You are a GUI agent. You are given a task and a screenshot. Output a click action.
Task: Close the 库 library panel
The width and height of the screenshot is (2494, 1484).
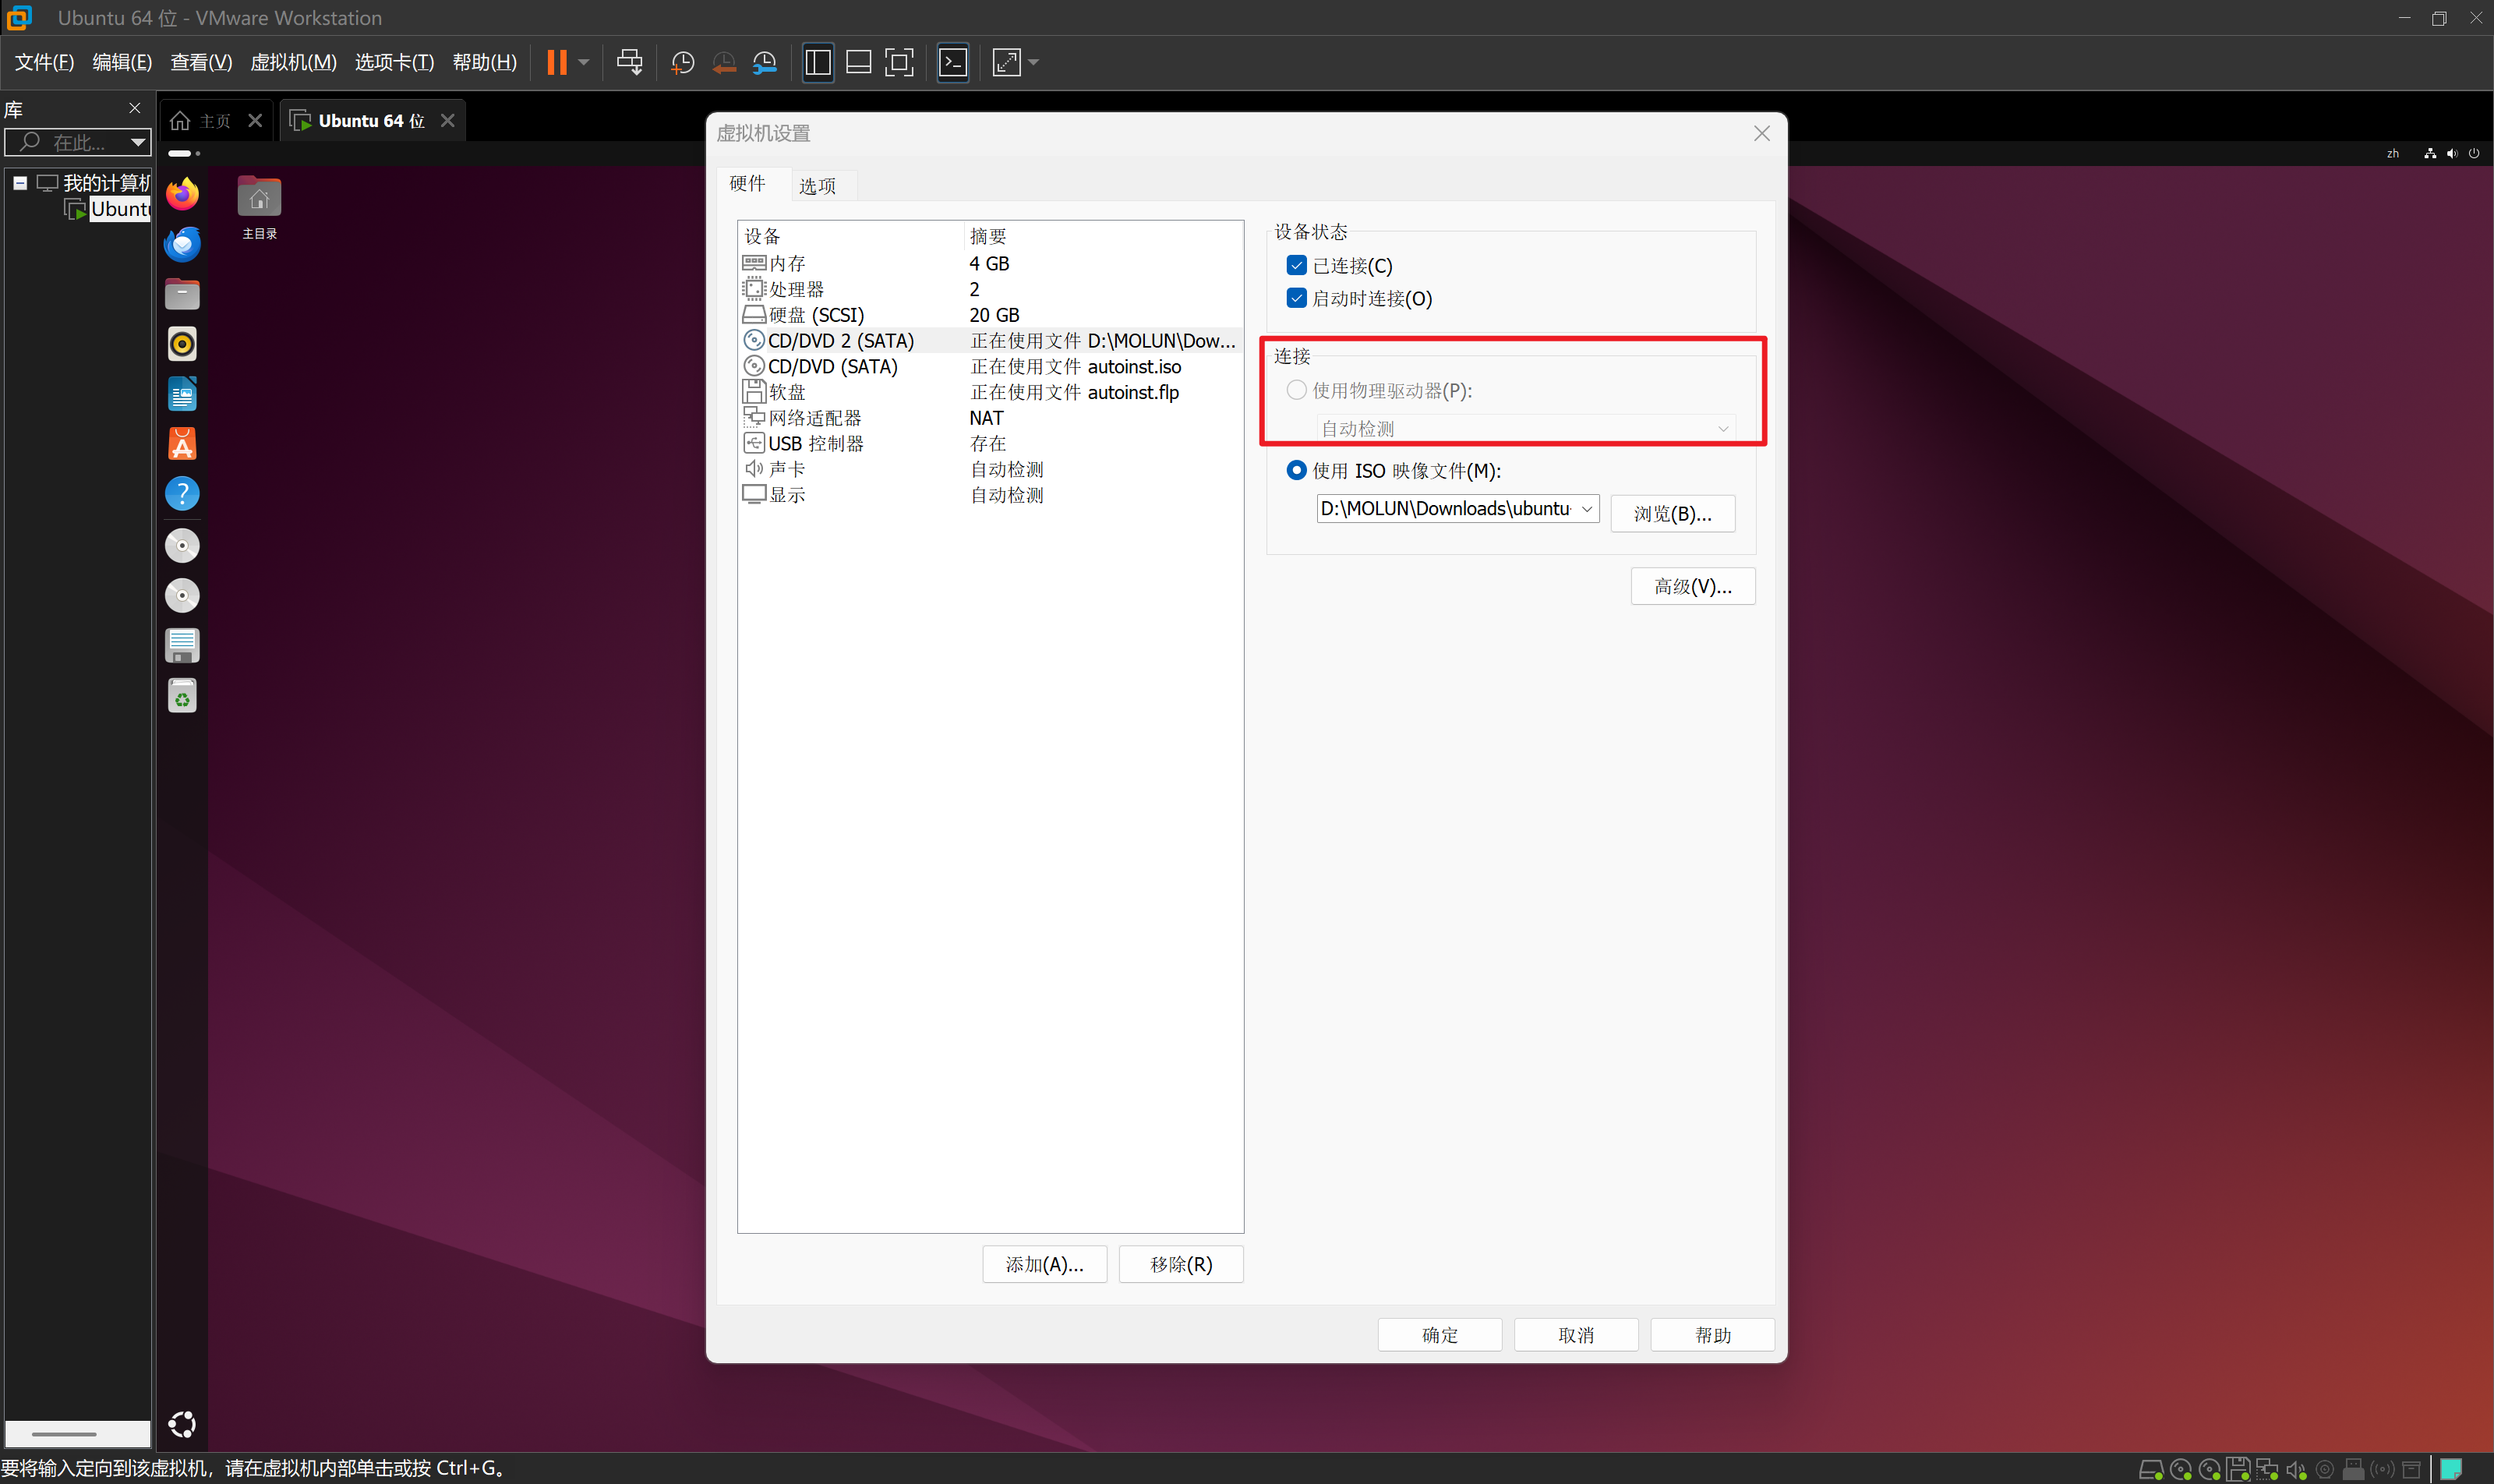pos(135,108)
